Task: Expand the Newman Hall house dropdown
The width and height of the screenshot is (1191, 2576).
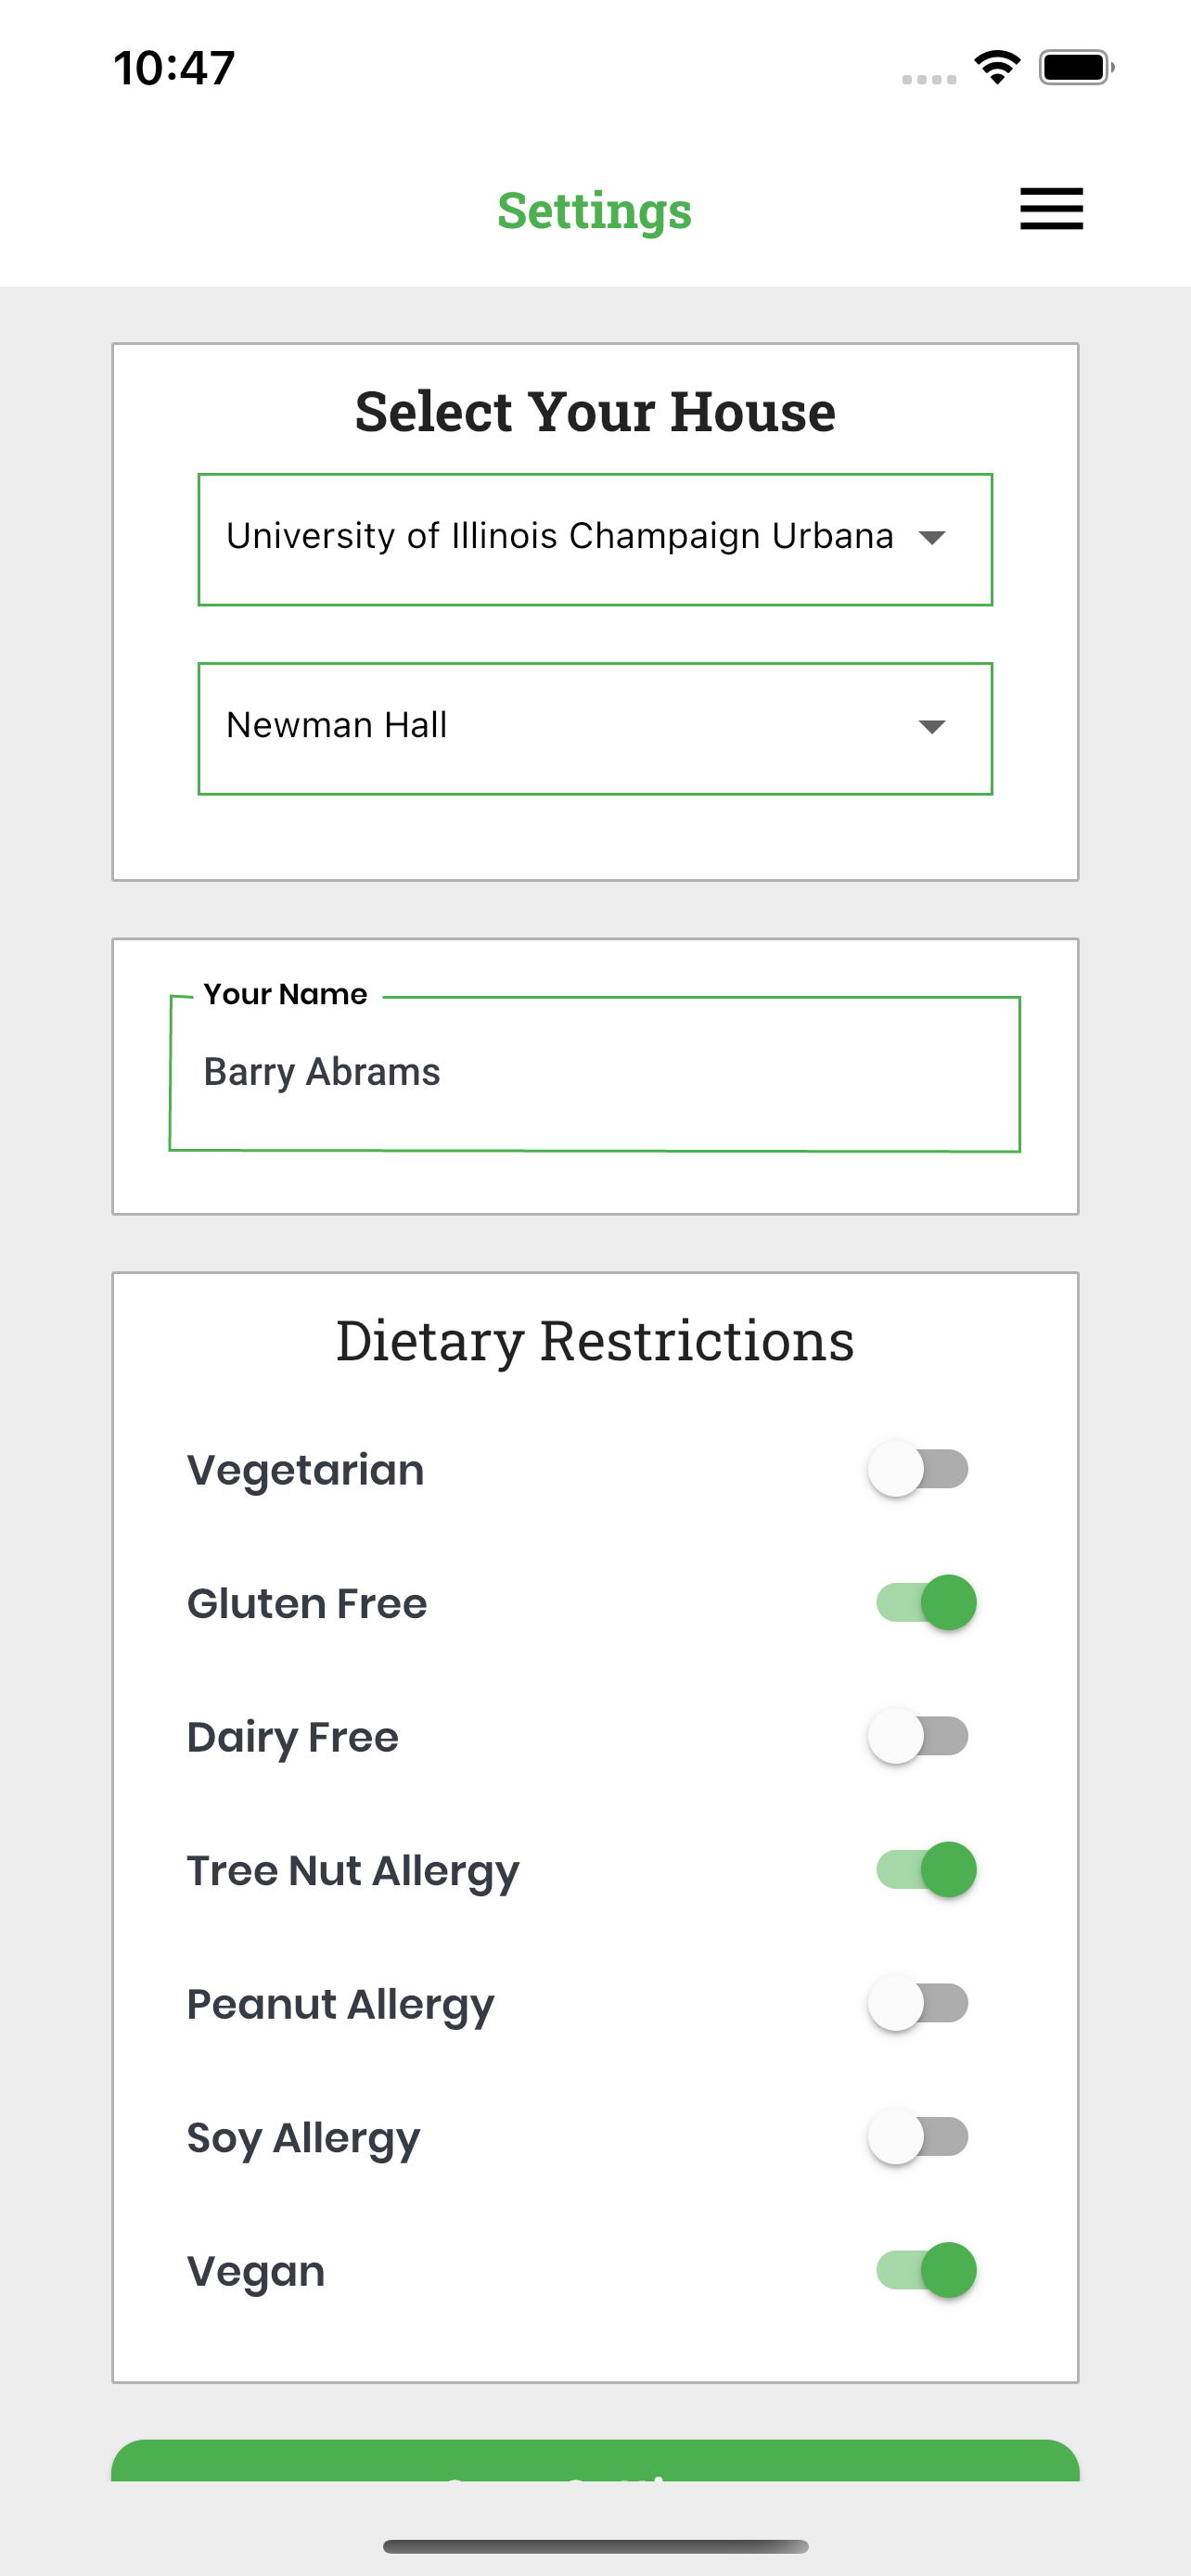Action: coord(595,728)
